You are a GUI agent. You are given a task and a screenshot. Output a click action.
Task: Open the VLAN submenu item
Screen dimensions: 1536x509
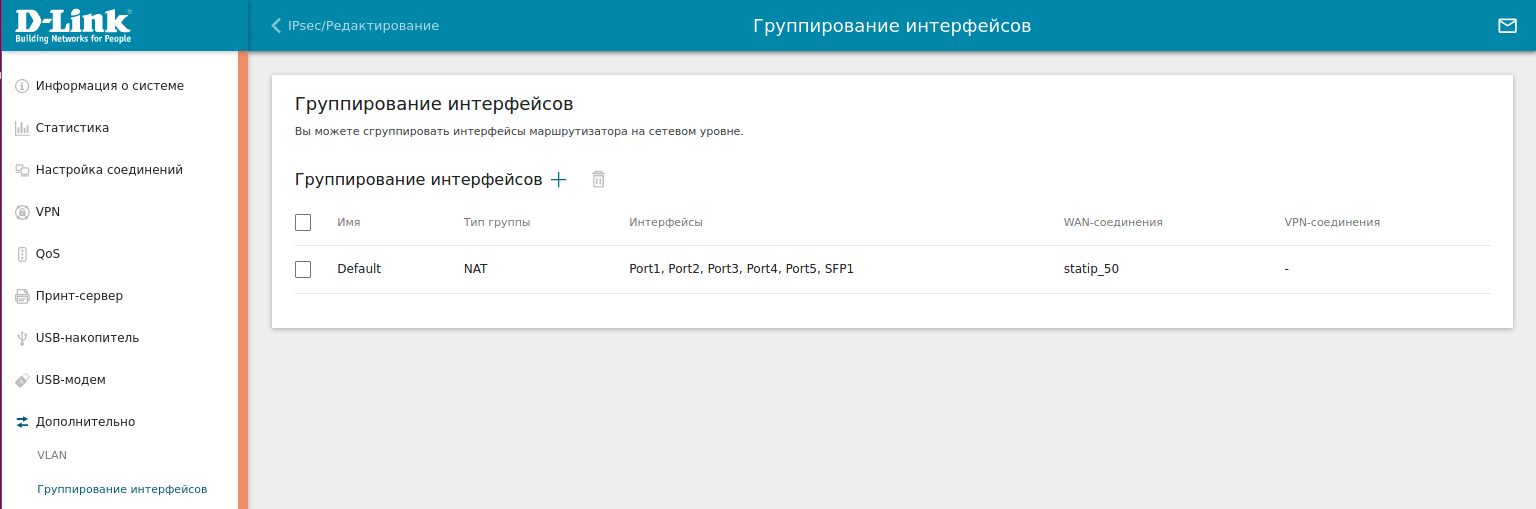[52, 455]
